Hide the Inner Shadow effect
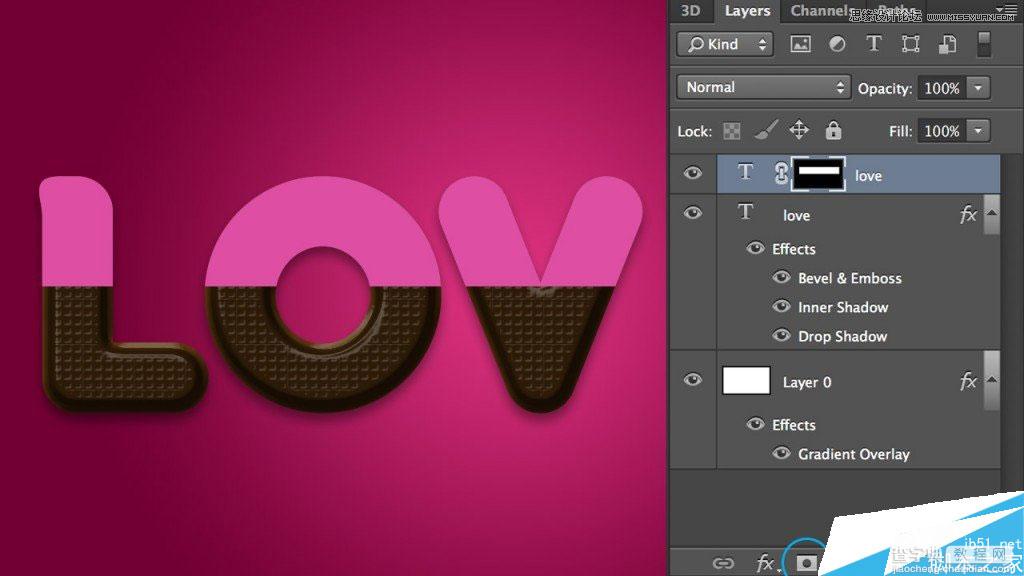Screen dimensions: 1024x576 [782, 306]
